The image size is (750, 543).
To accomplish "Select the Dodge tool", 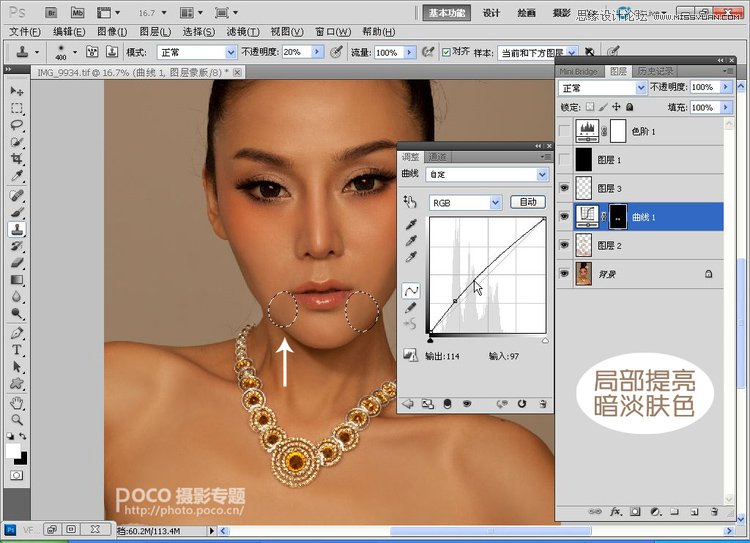I will click(x=17, y=314).
